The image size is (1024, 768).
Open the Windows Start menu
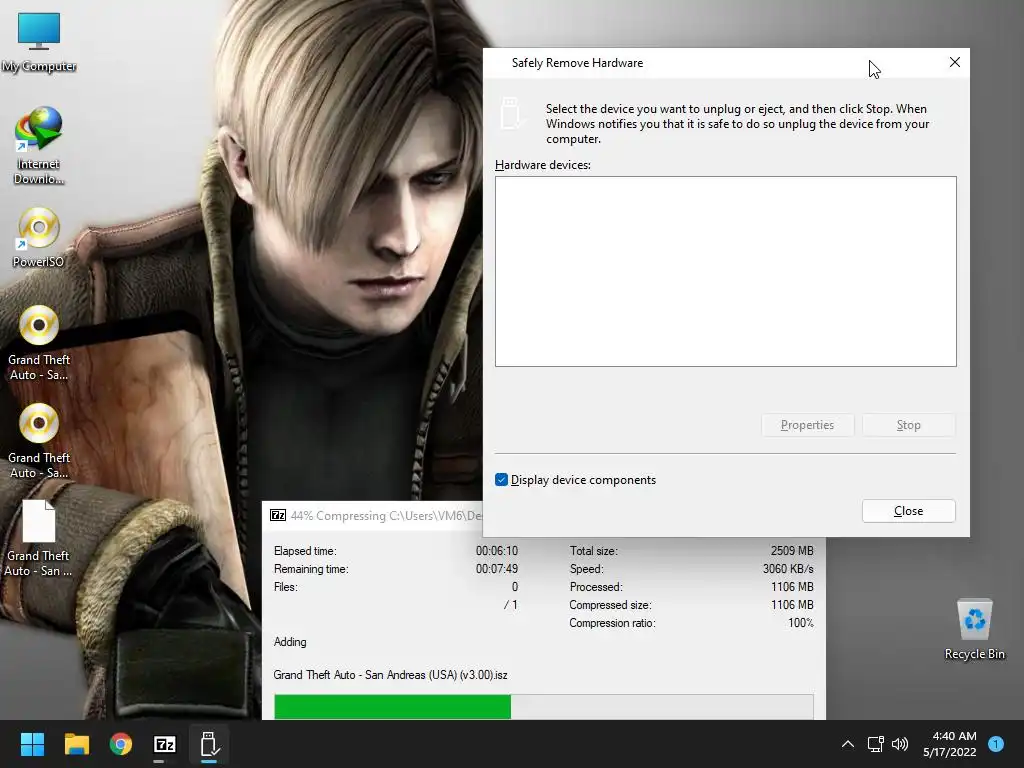point(32,744)
